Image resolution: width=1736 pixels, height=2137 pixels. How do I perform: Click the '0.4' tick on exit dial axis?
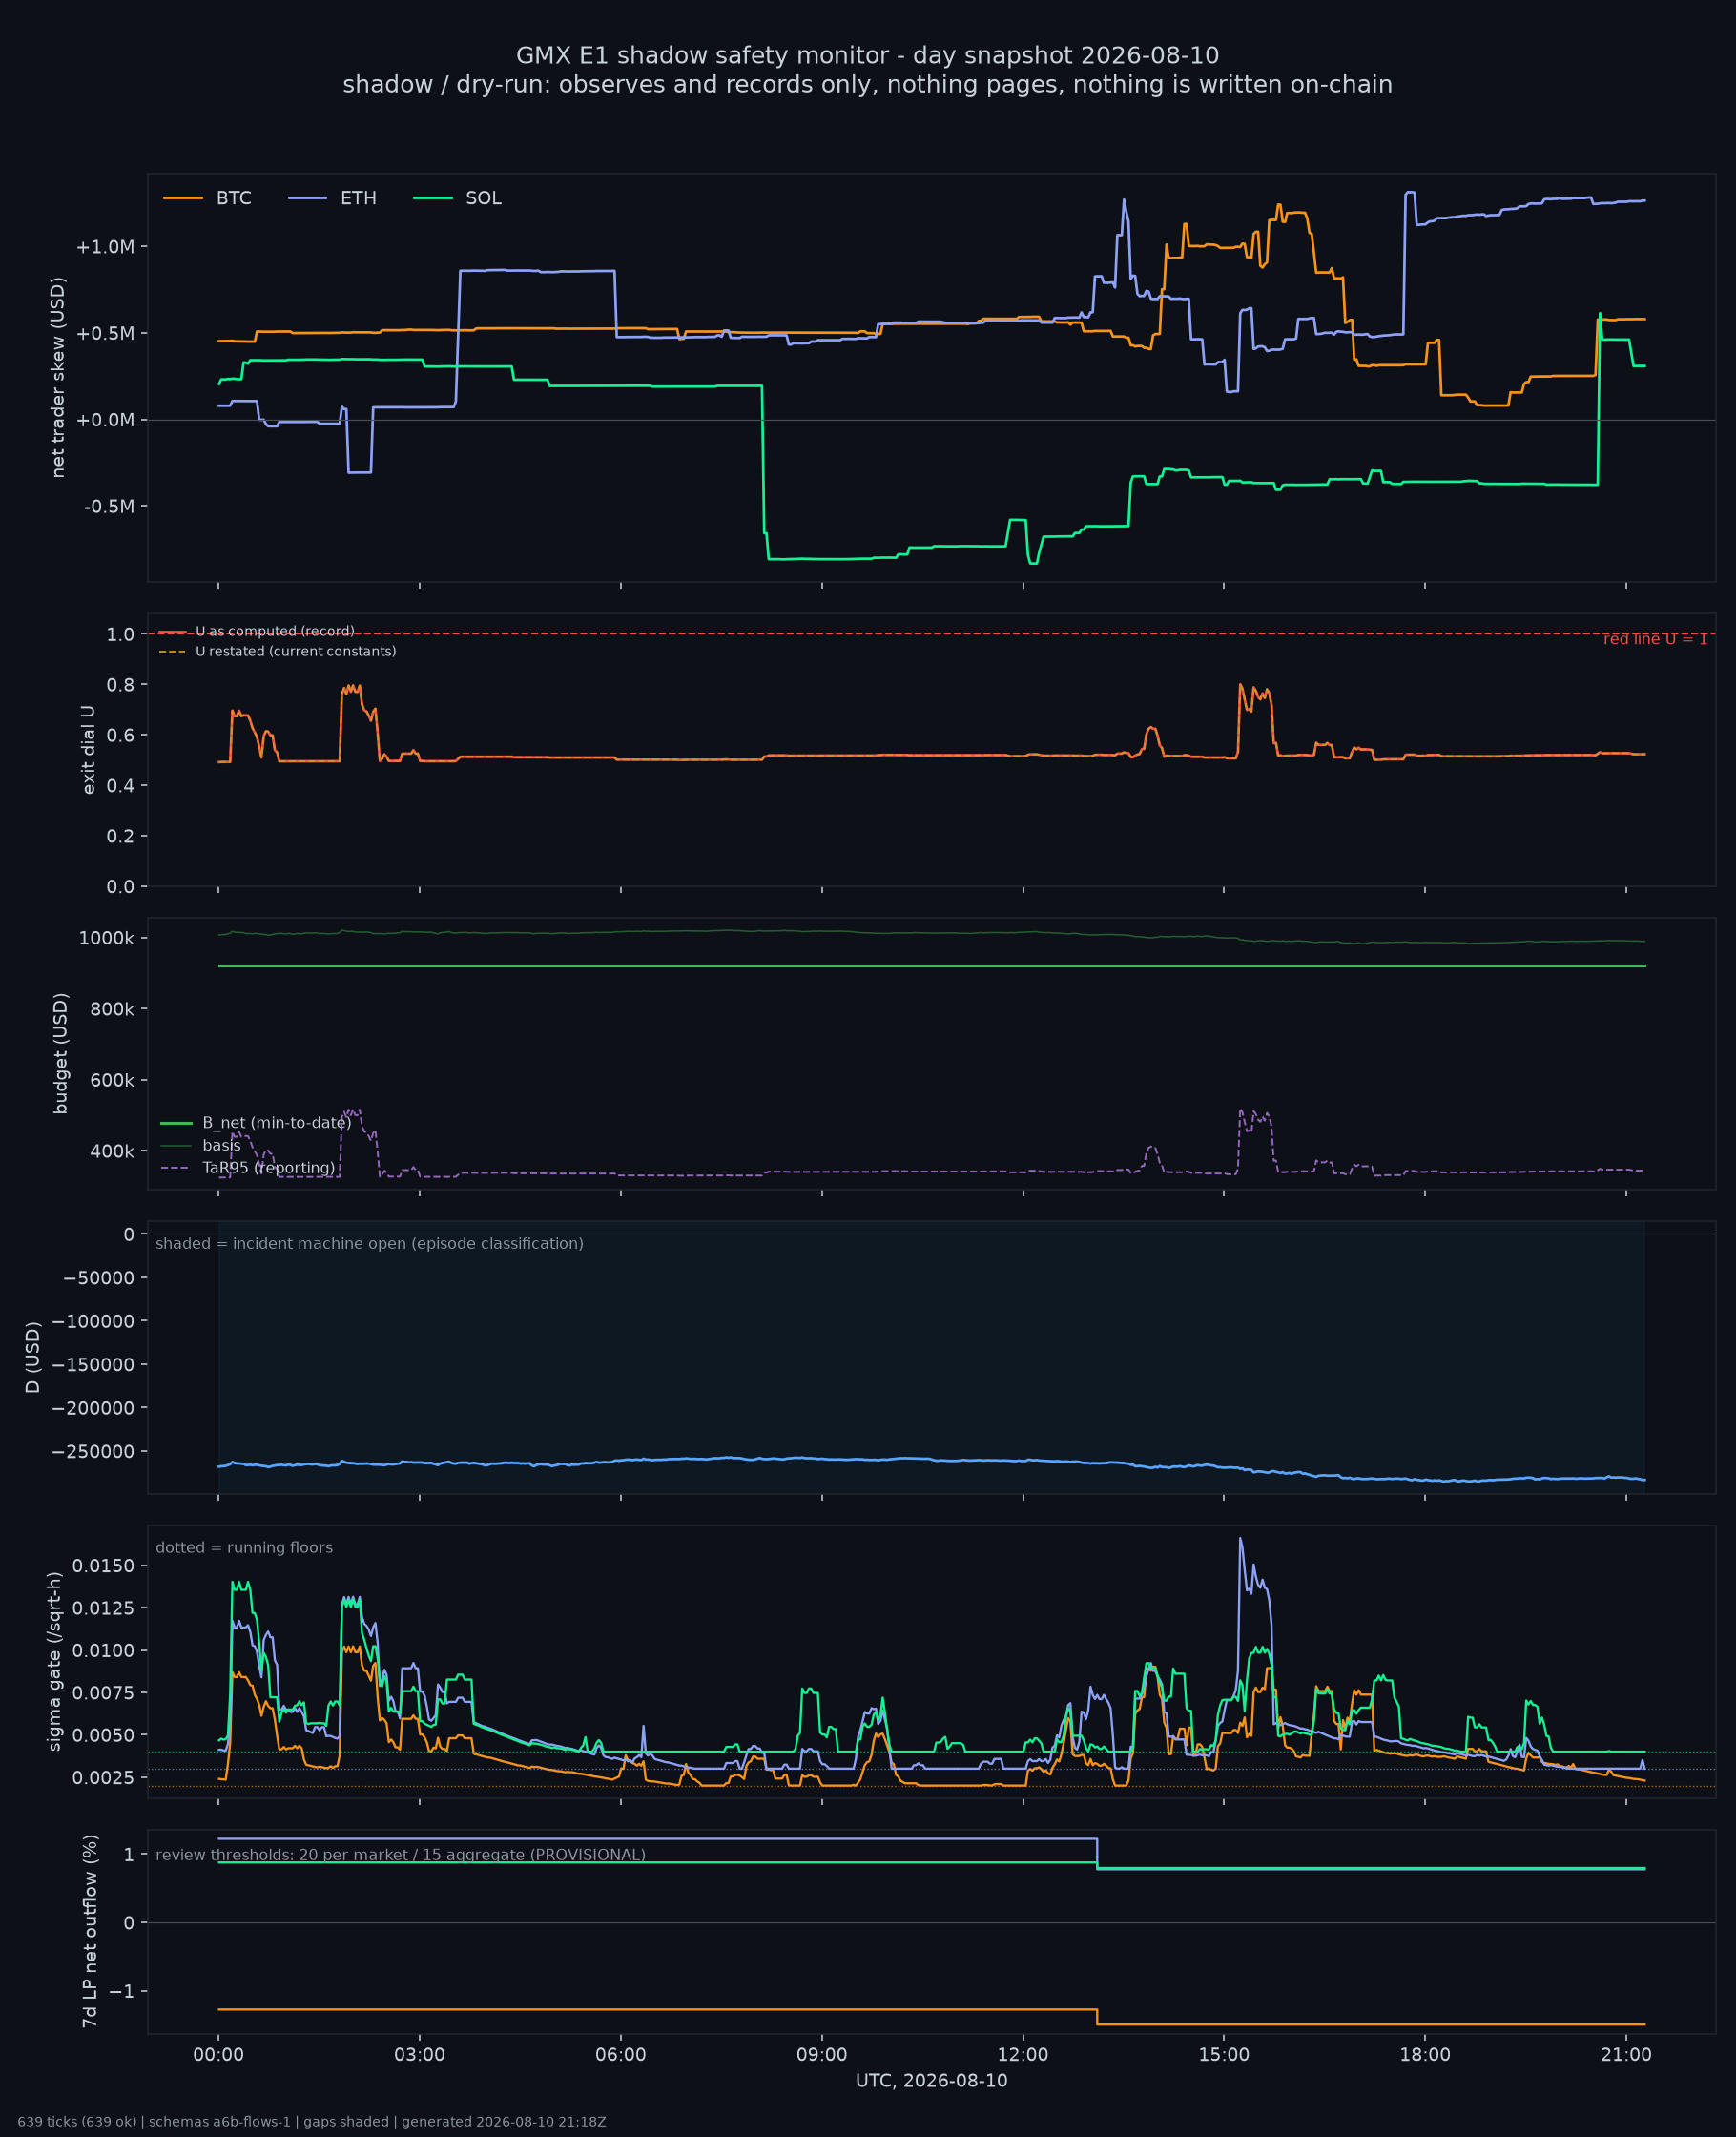click(x=121, y=786)
